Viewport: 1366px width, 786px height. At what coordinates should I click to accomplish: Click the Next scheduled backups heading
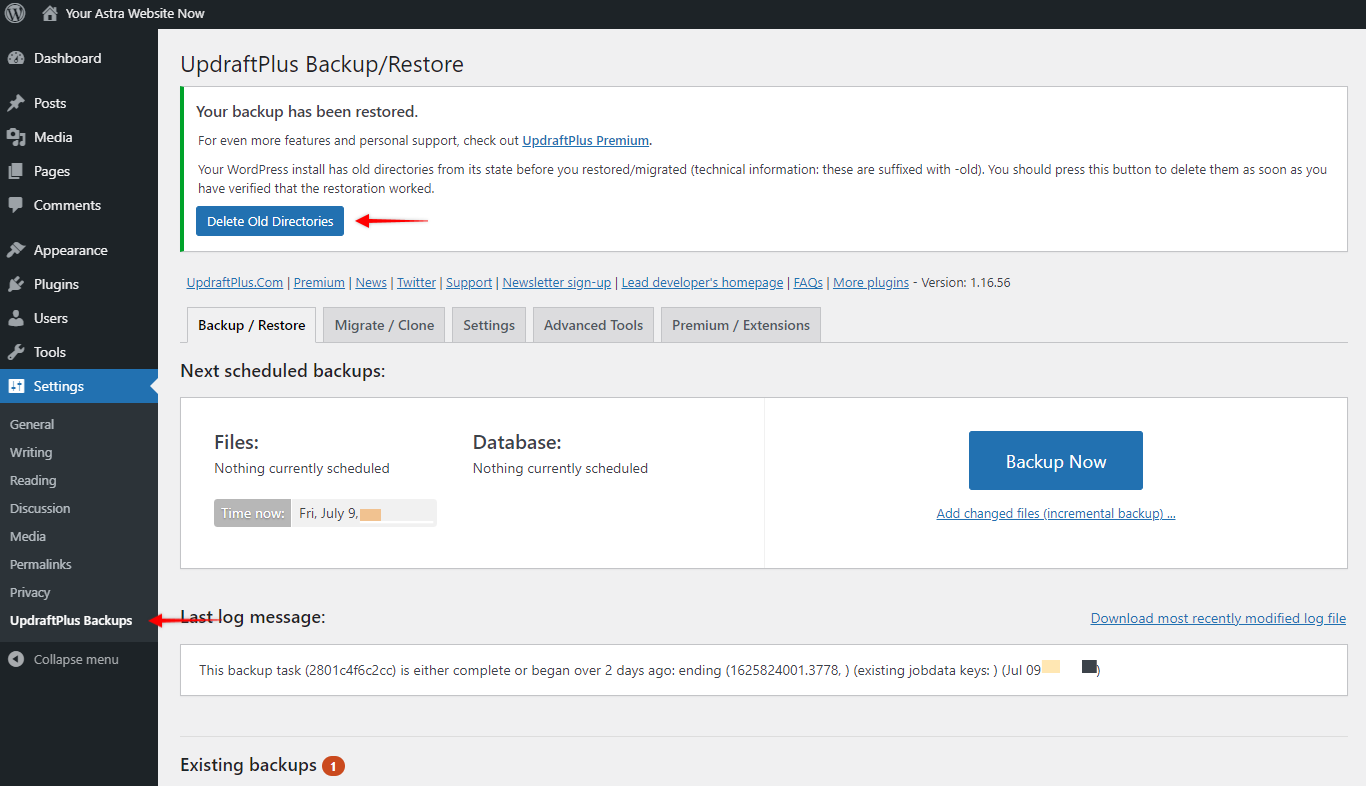(x=282, y=371)
